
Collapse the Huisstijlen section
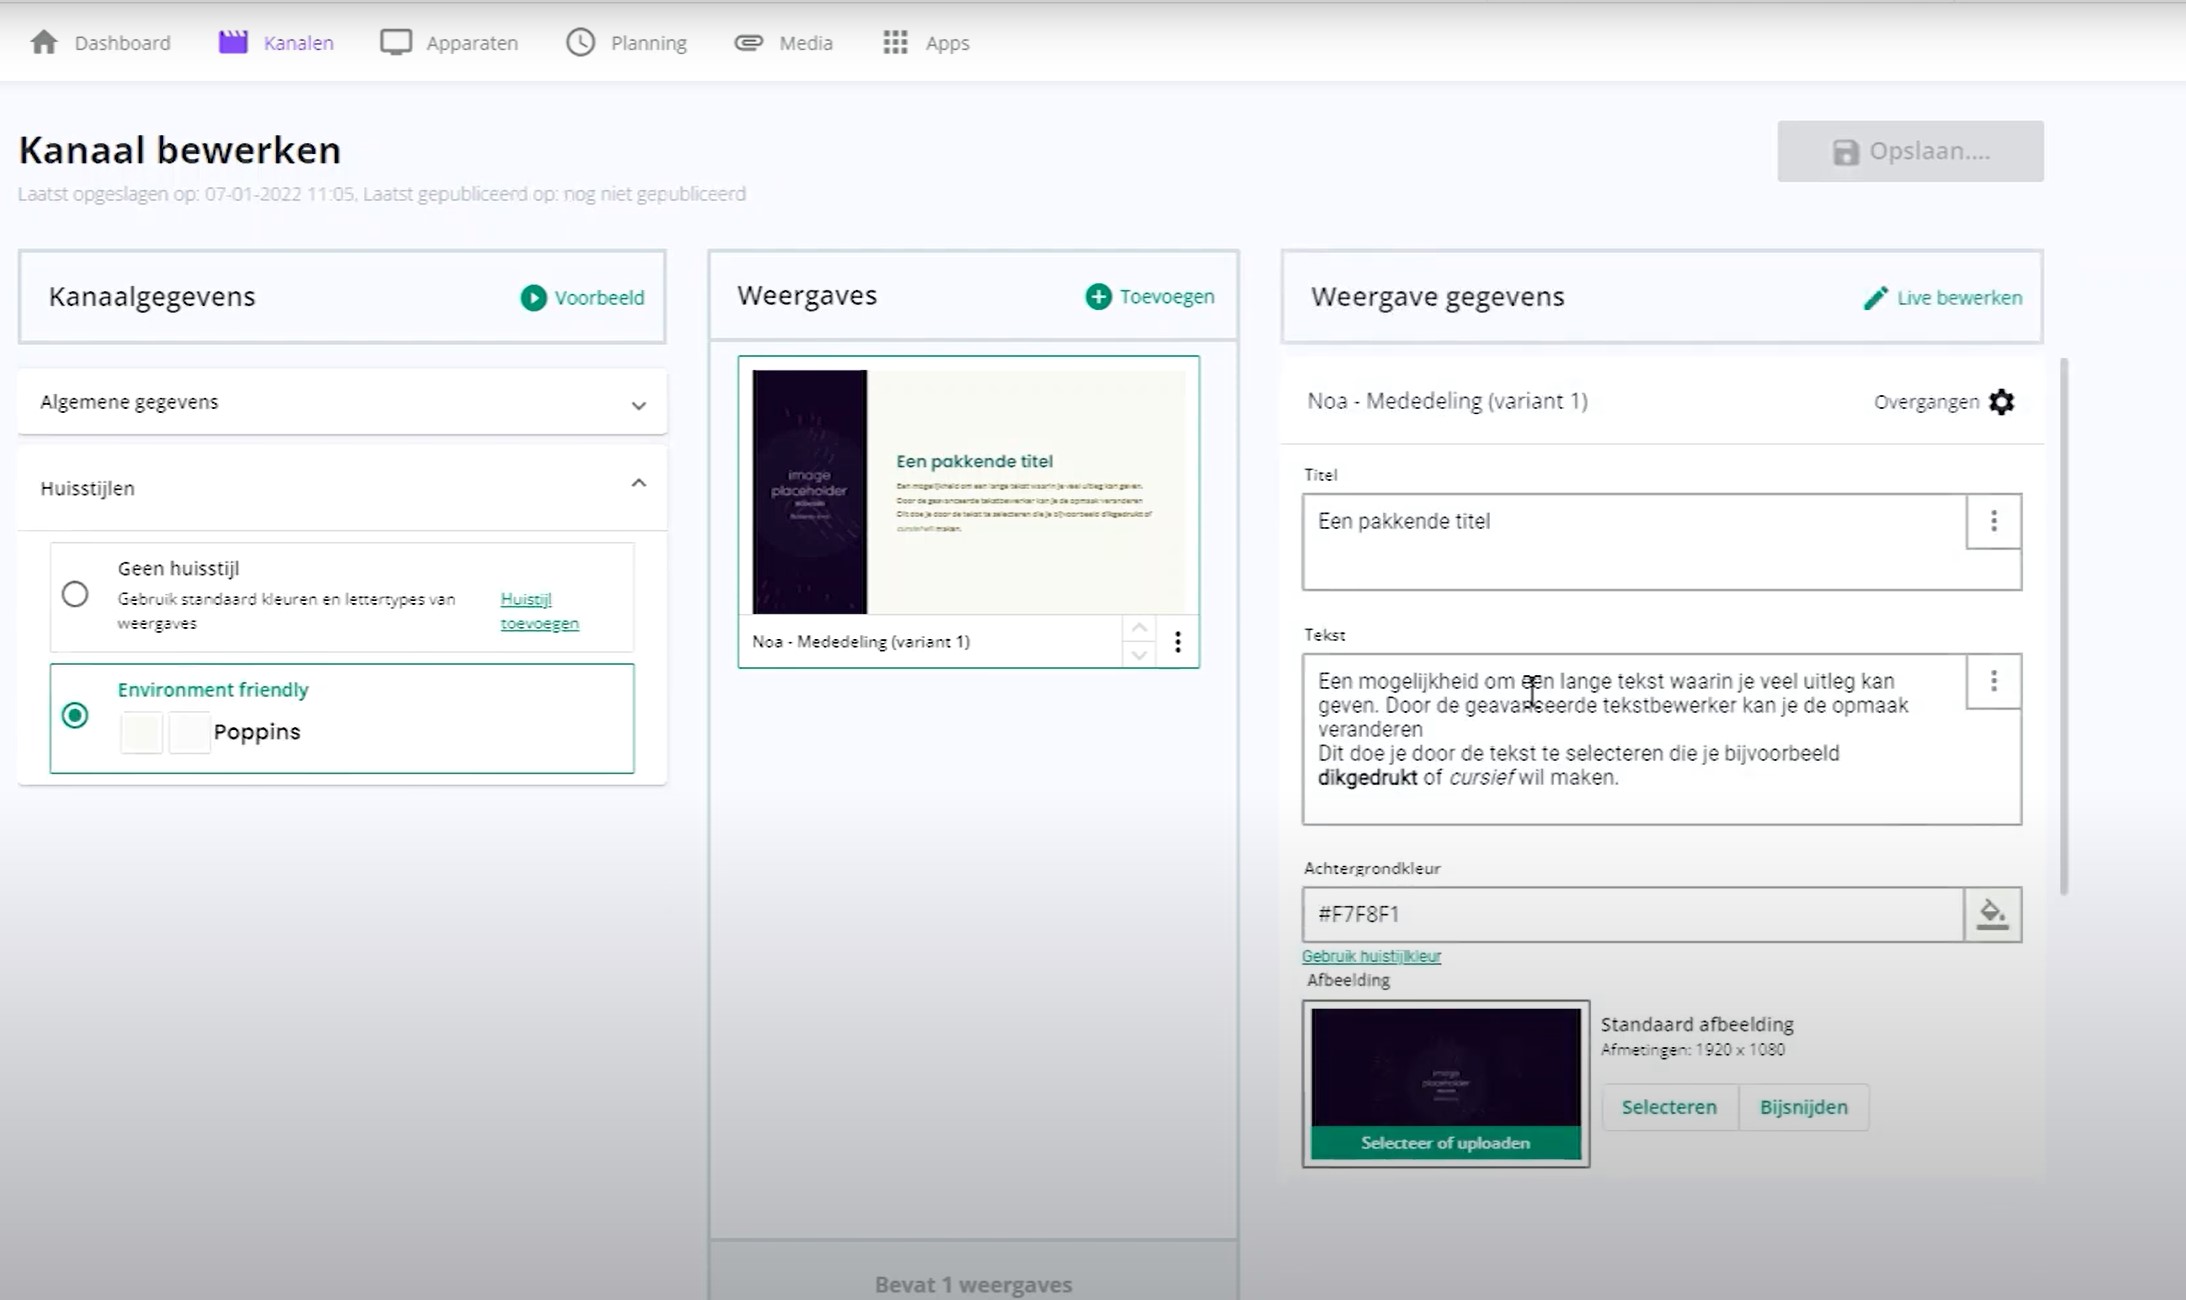click(638, 484)
